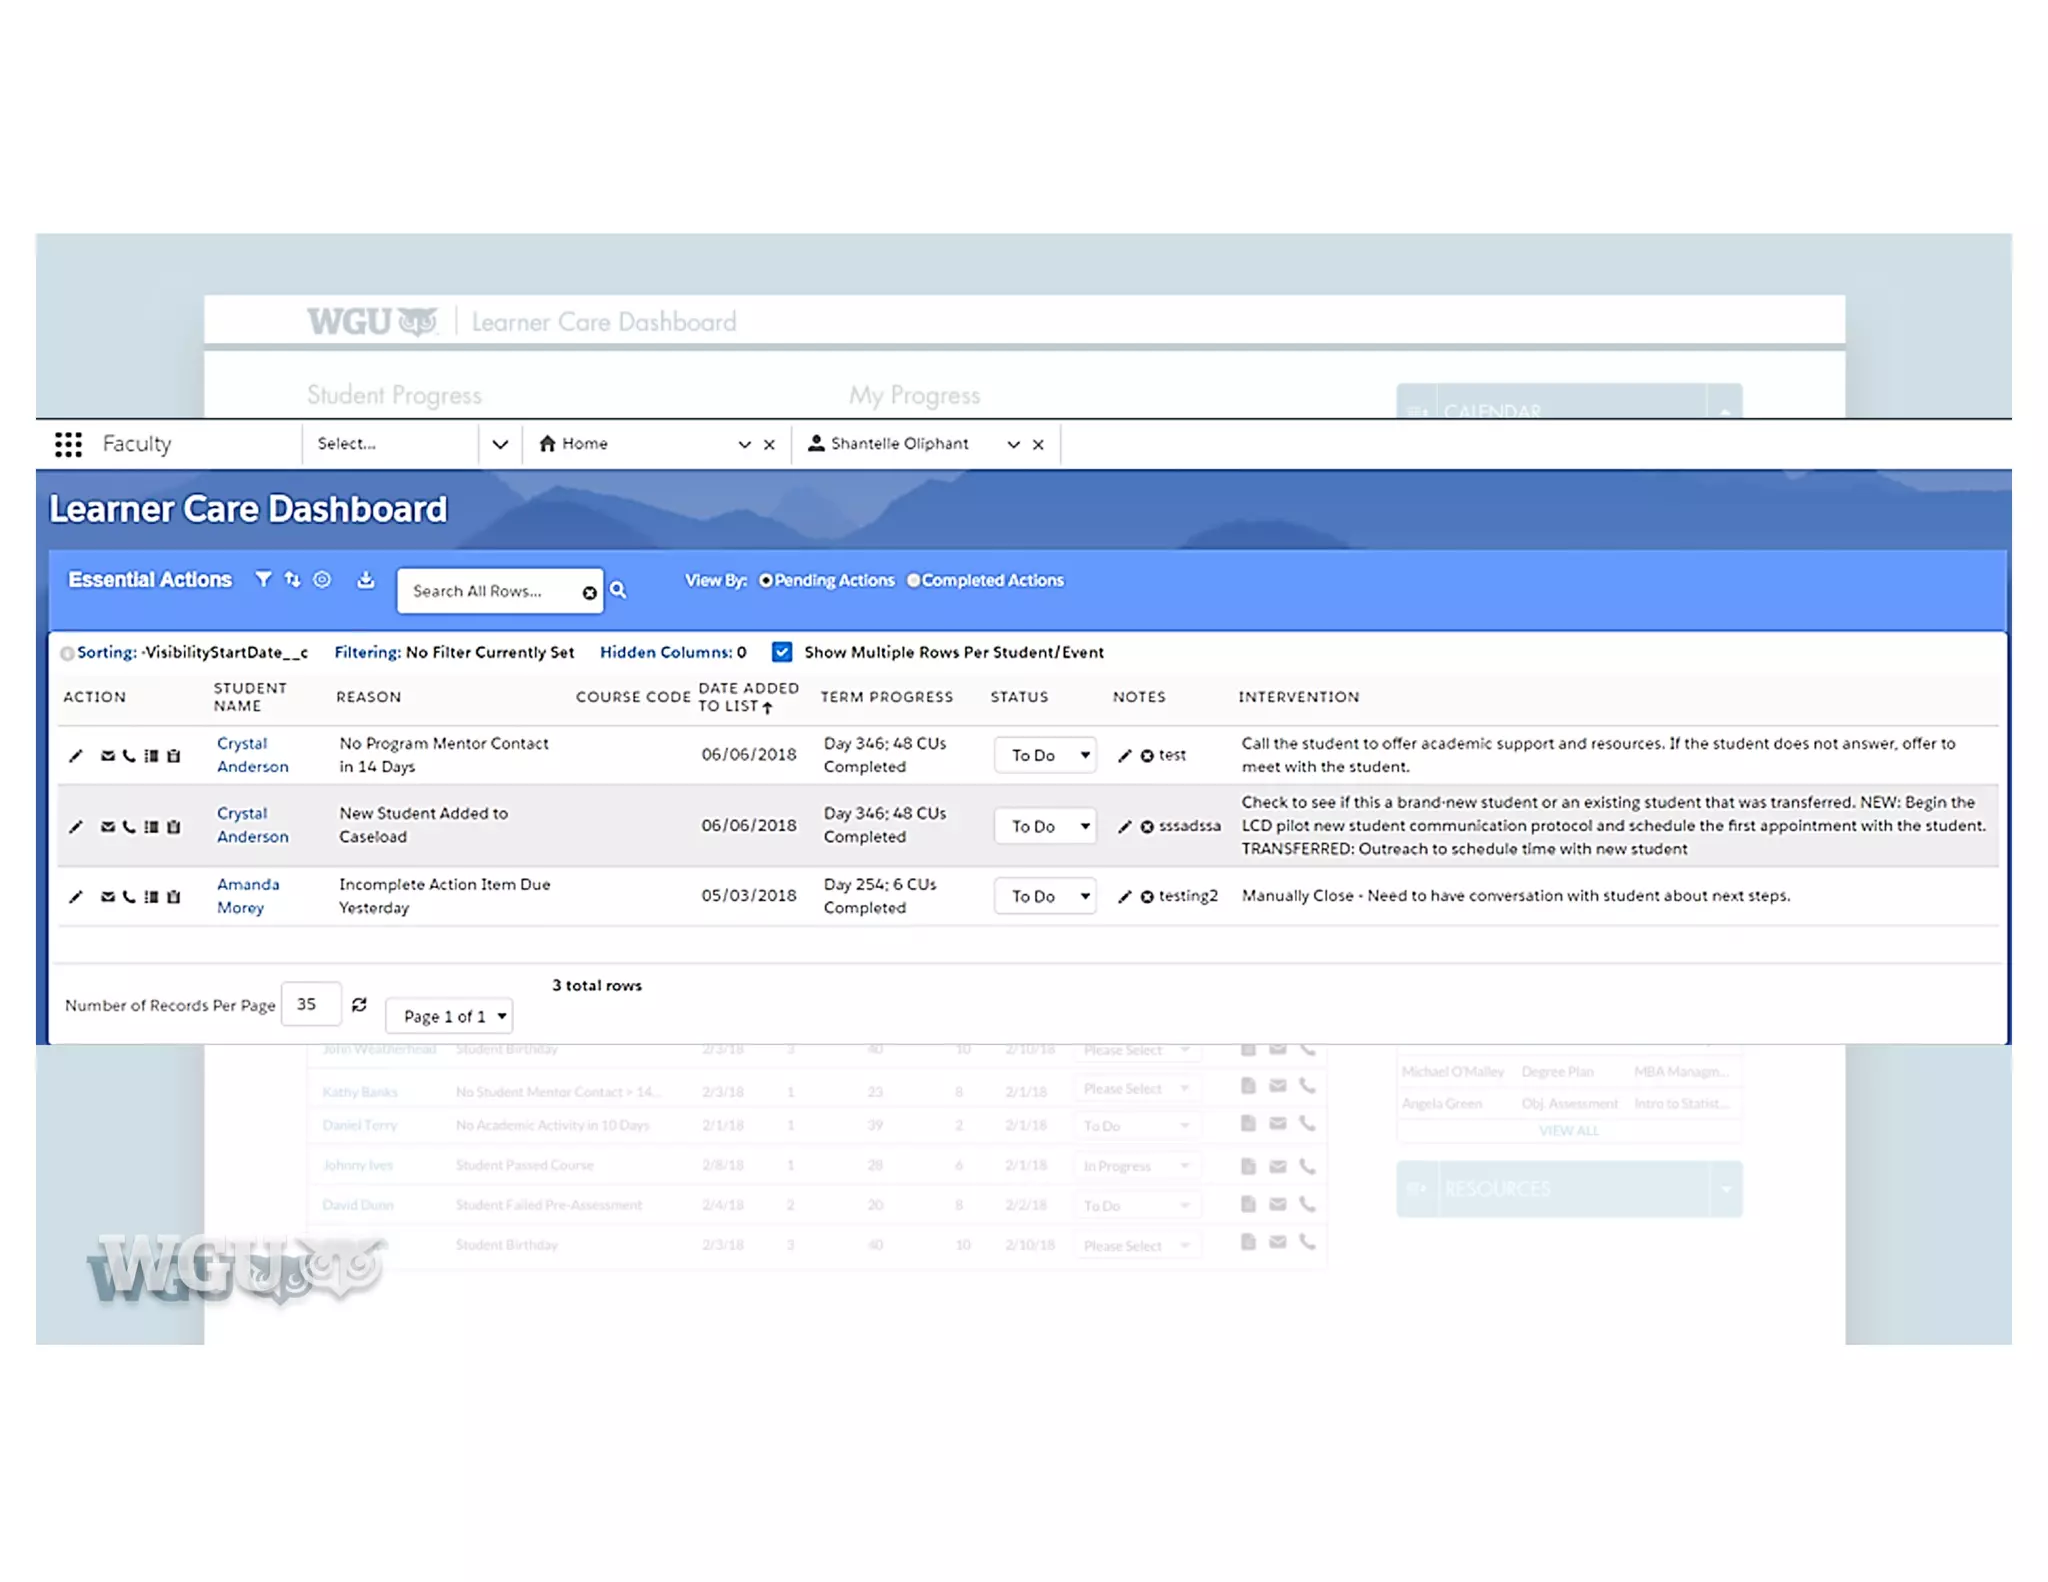
Task: Click phone icon in first Crystal Anderson row
Action: coord(129,755)
